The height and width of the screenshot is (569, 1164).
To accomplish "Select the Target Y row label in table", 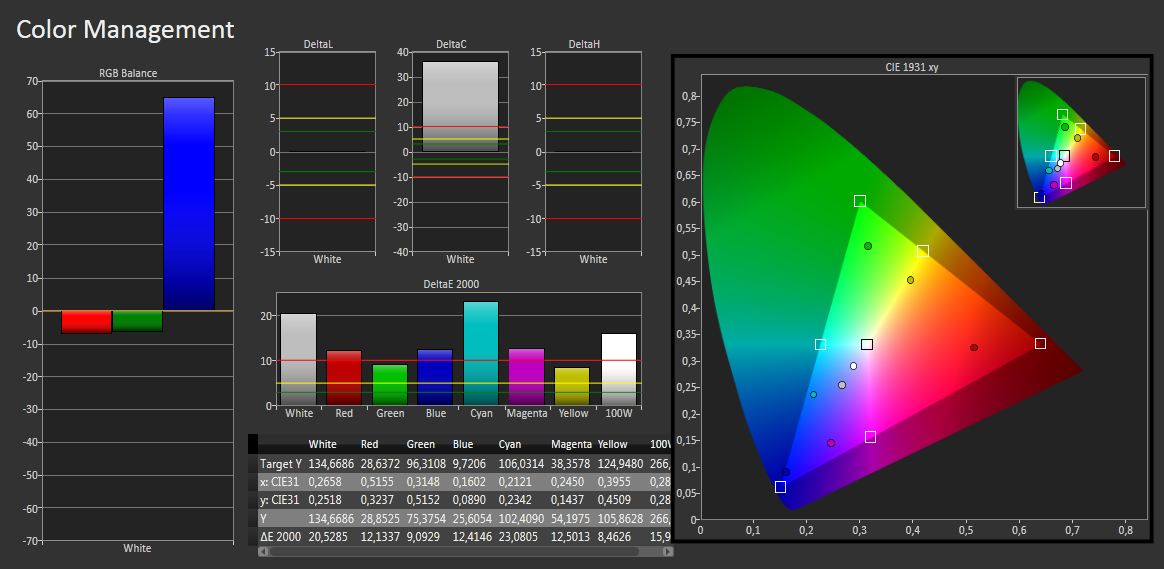I will tap(280, 464).
